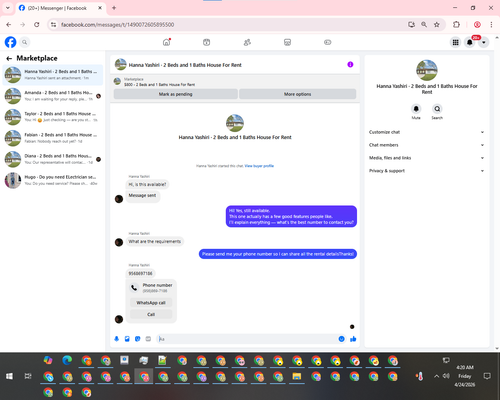500x400 pixels.
Task: Expand Customize chat section
Action: click(x=426, y=132)
